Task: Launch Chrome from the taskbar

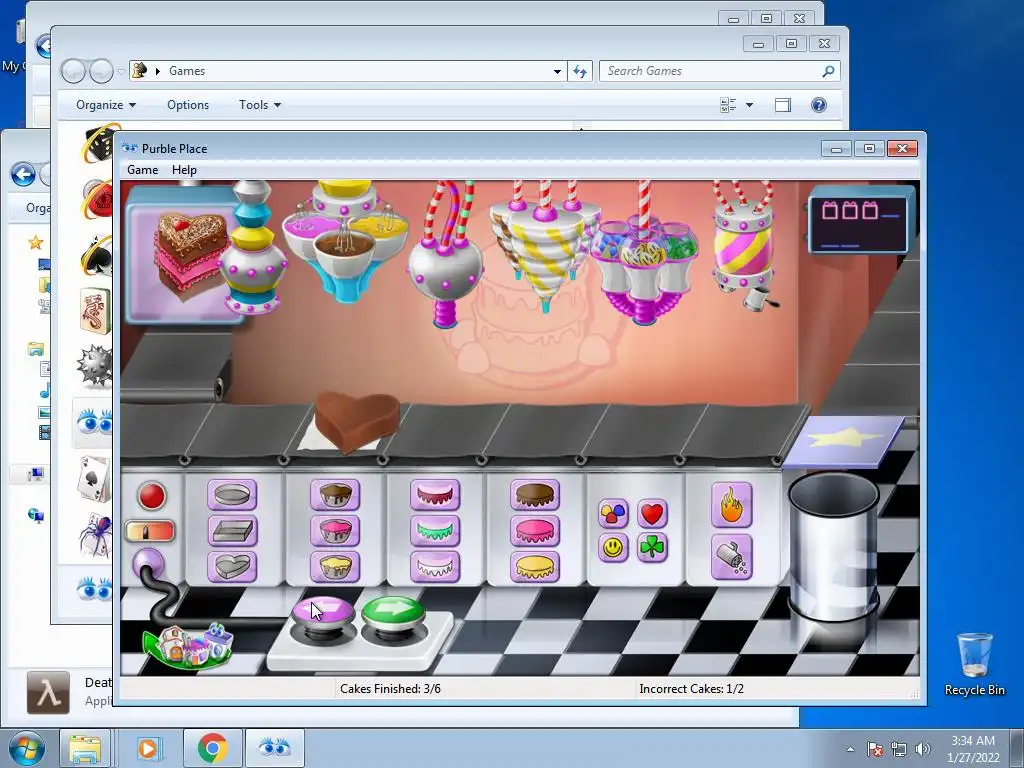Action: pyautogui.click(x=212, y=748)
